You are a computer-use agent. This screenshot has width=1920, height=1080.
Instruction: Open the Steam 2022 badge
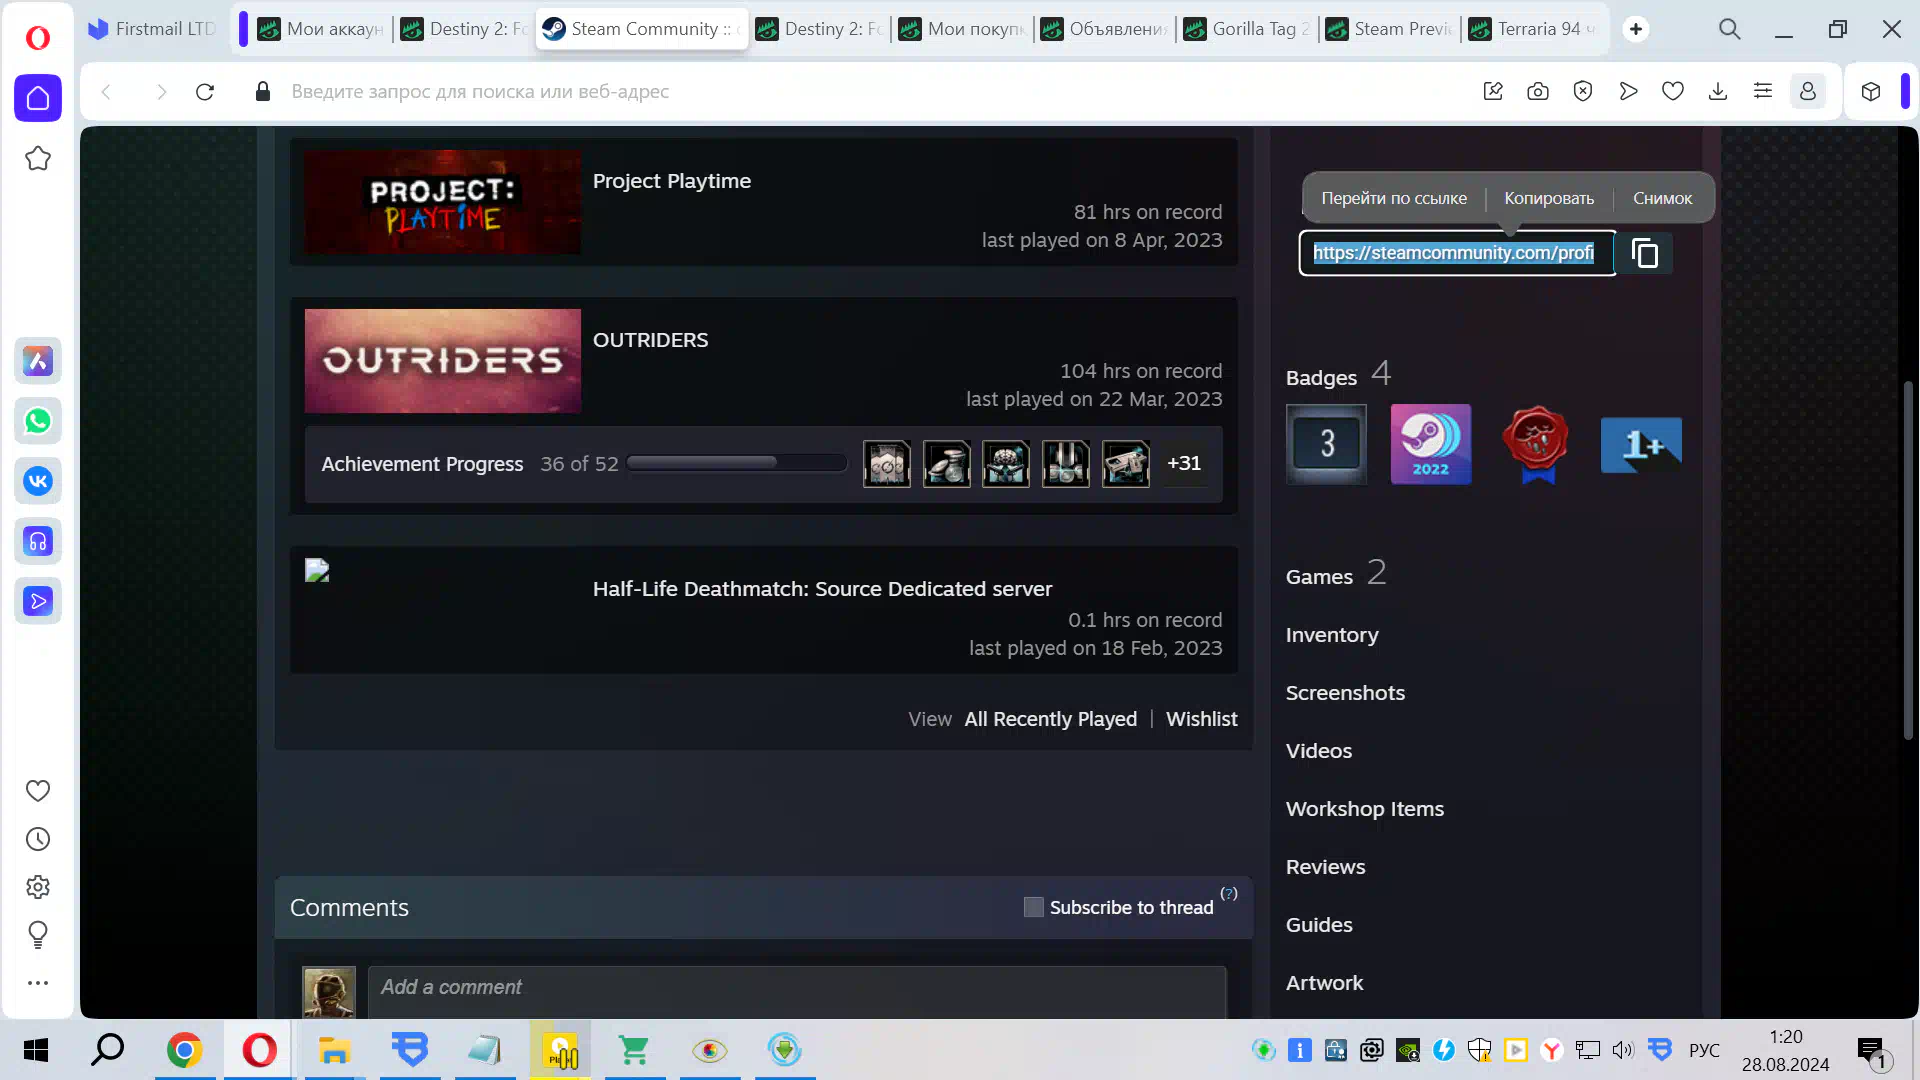pos(1431,444)
